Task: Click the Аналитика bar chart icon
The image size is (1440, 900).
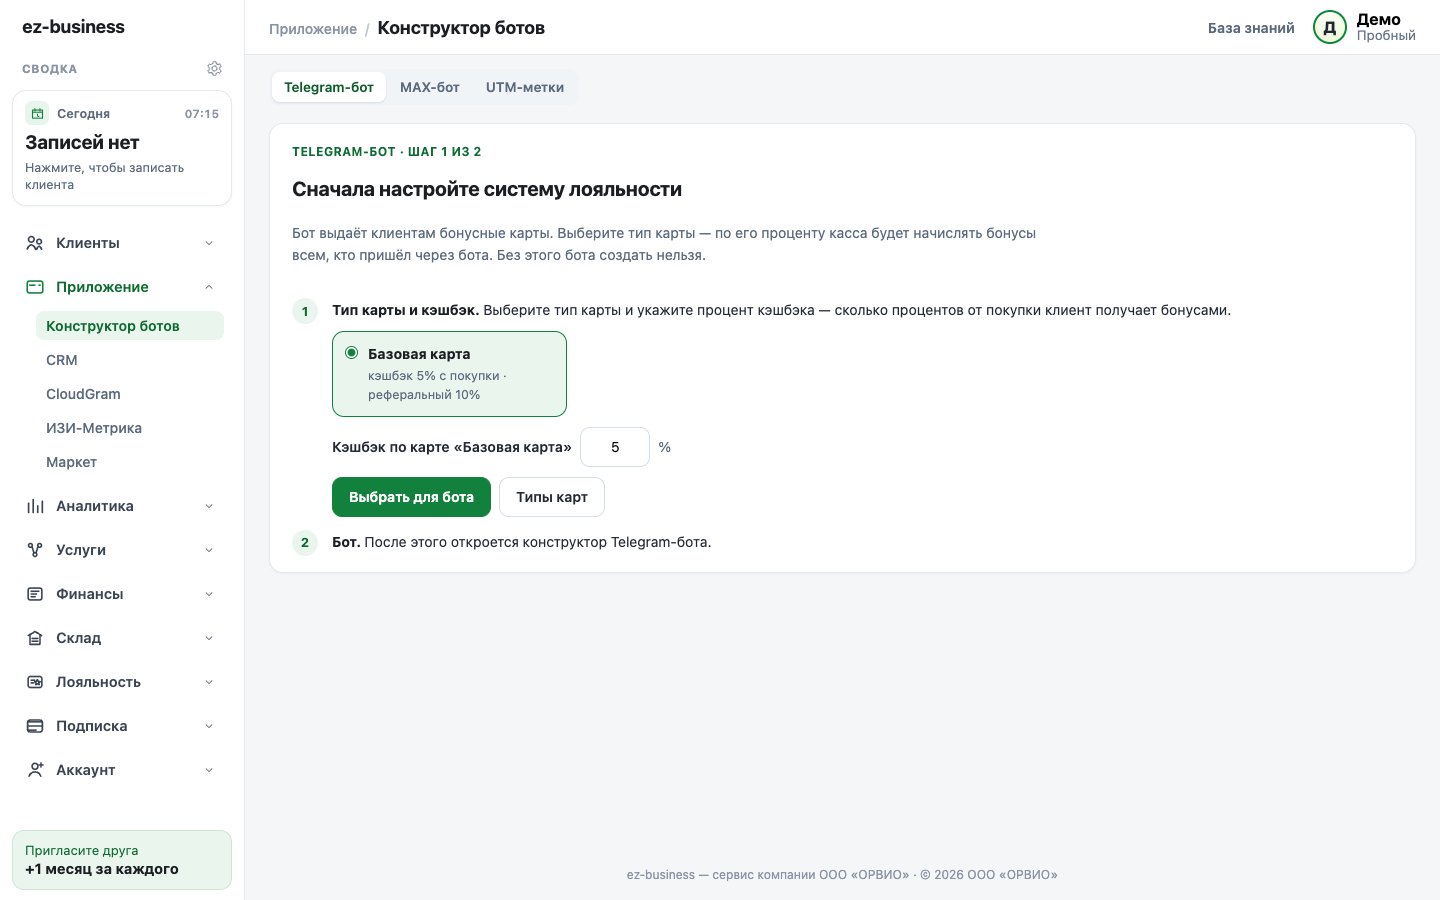Action: coord(35,506)
